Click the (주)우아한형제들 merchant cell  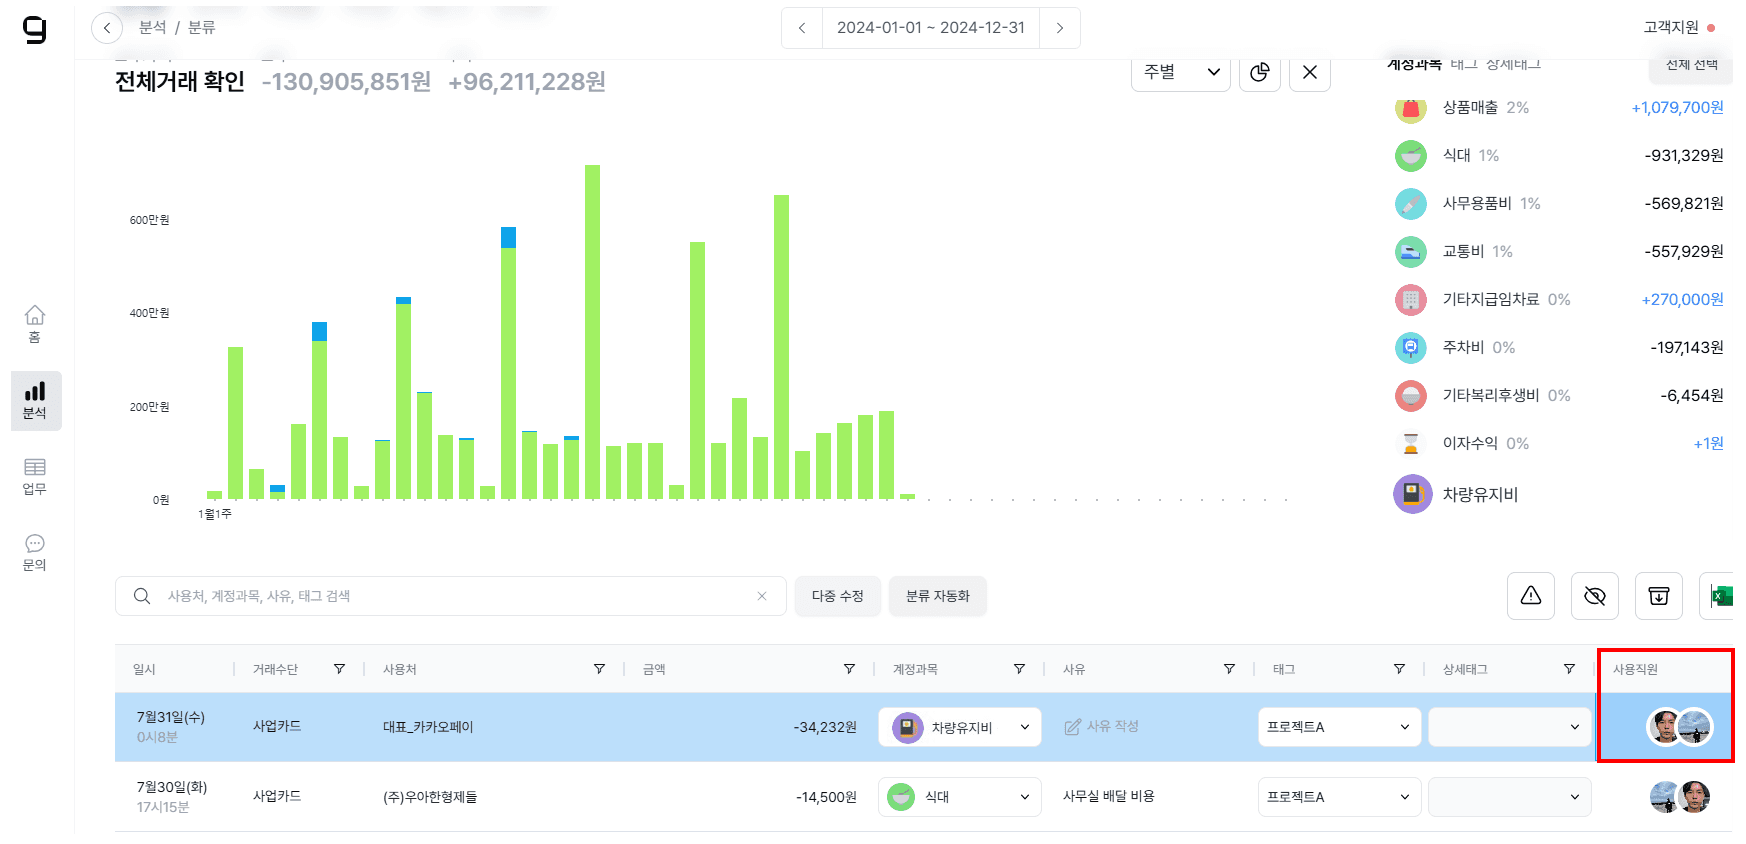point(430,797)
